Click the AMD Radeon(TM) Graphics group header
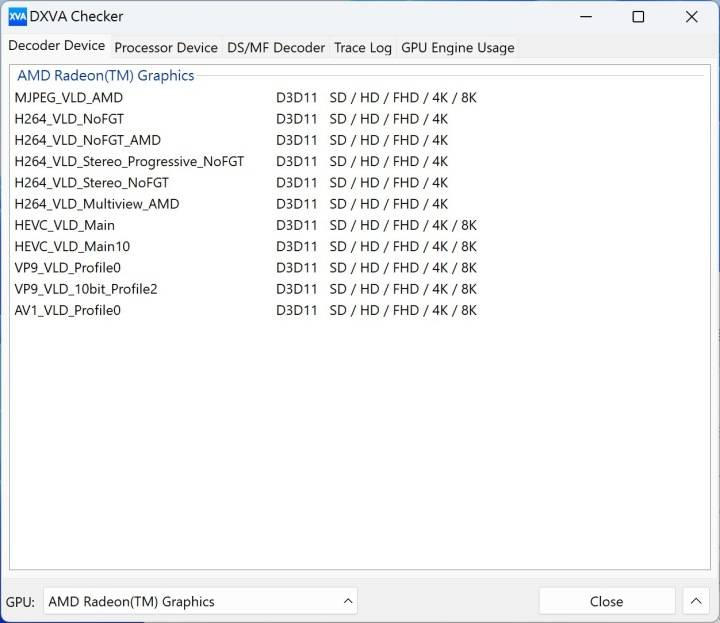Viewport: 720px width, 623px height. tap(106, 75)
